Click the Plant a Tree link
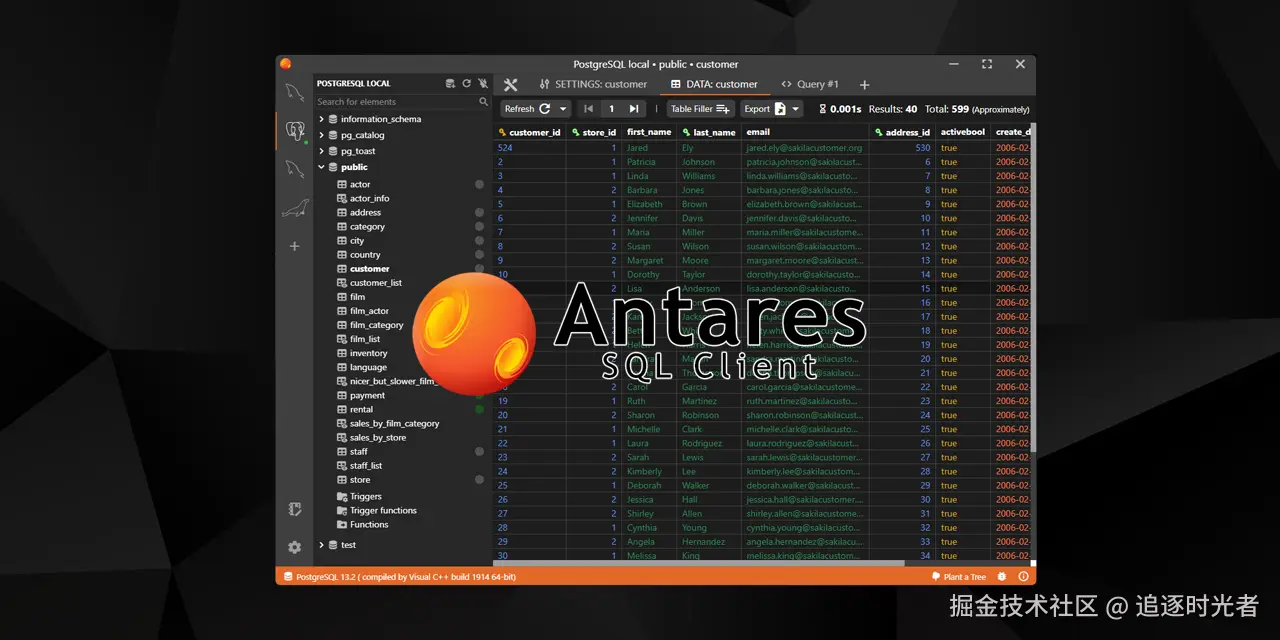The image size is (1280, 640). pyautogui.click(x=959, y=577)
